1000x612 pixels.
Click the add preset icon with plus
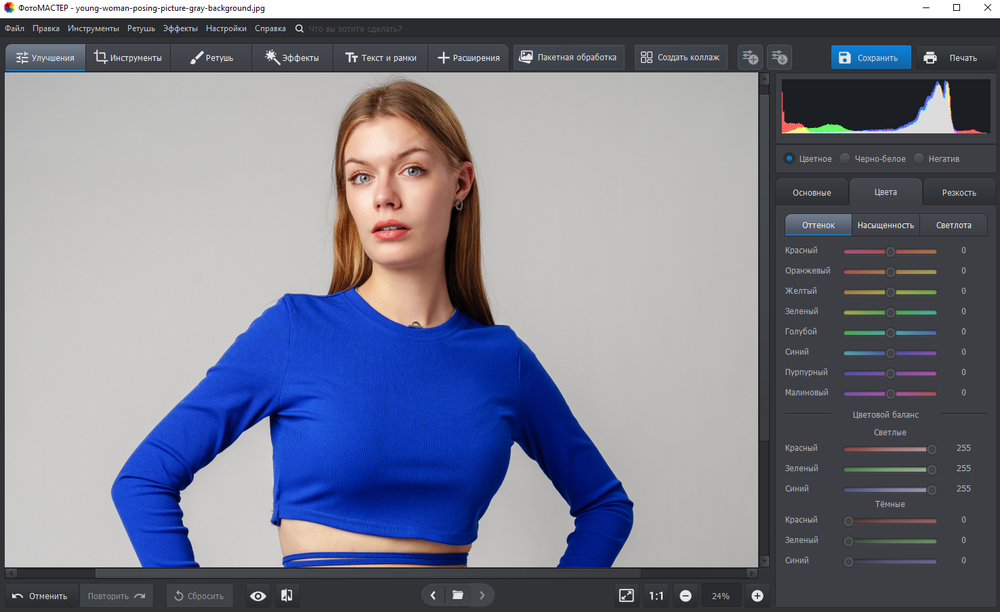click(750, 57)
